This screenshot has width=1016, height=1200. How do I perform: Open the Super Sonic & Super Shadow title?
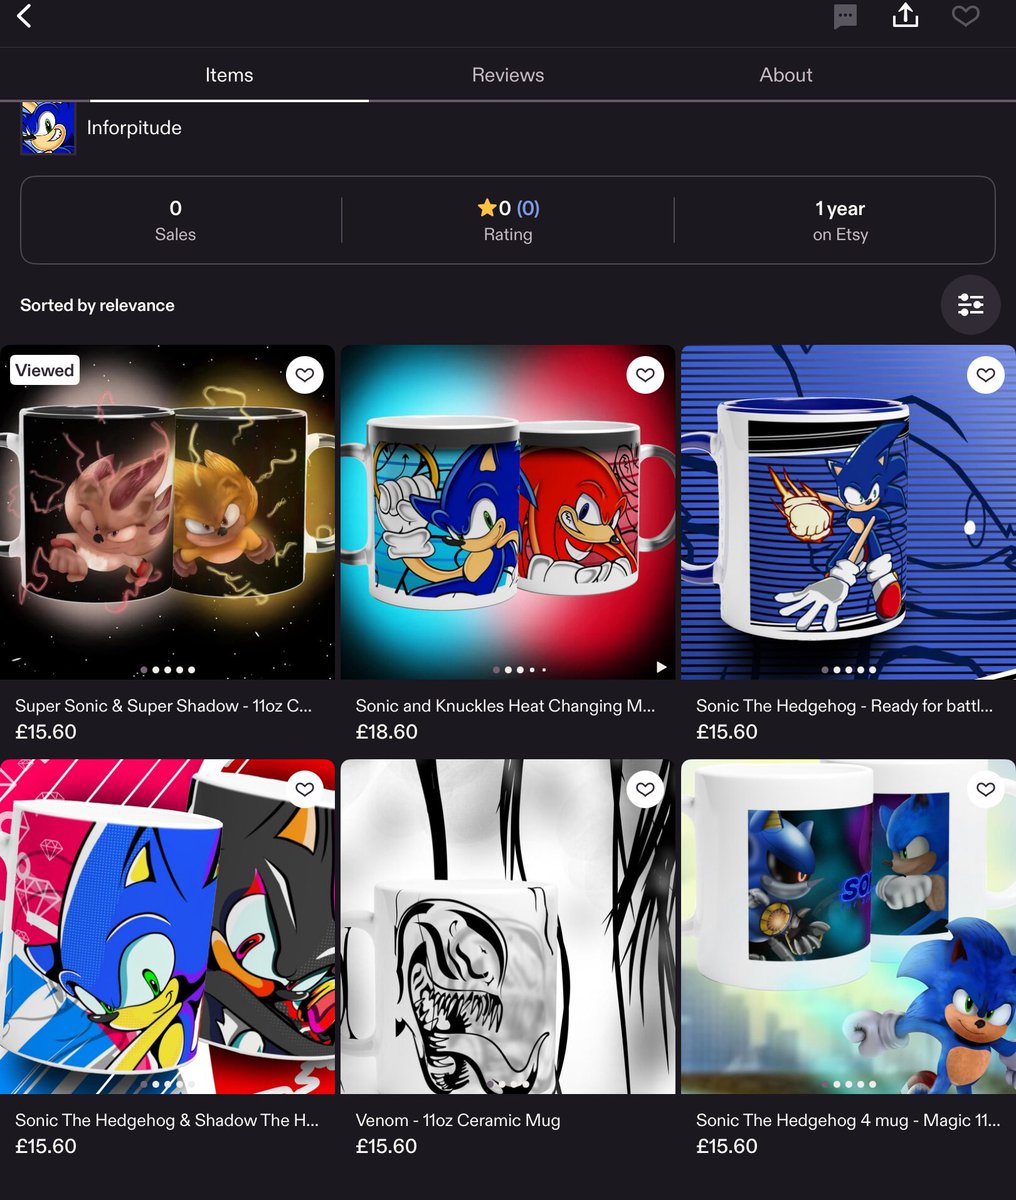(163, 706)
